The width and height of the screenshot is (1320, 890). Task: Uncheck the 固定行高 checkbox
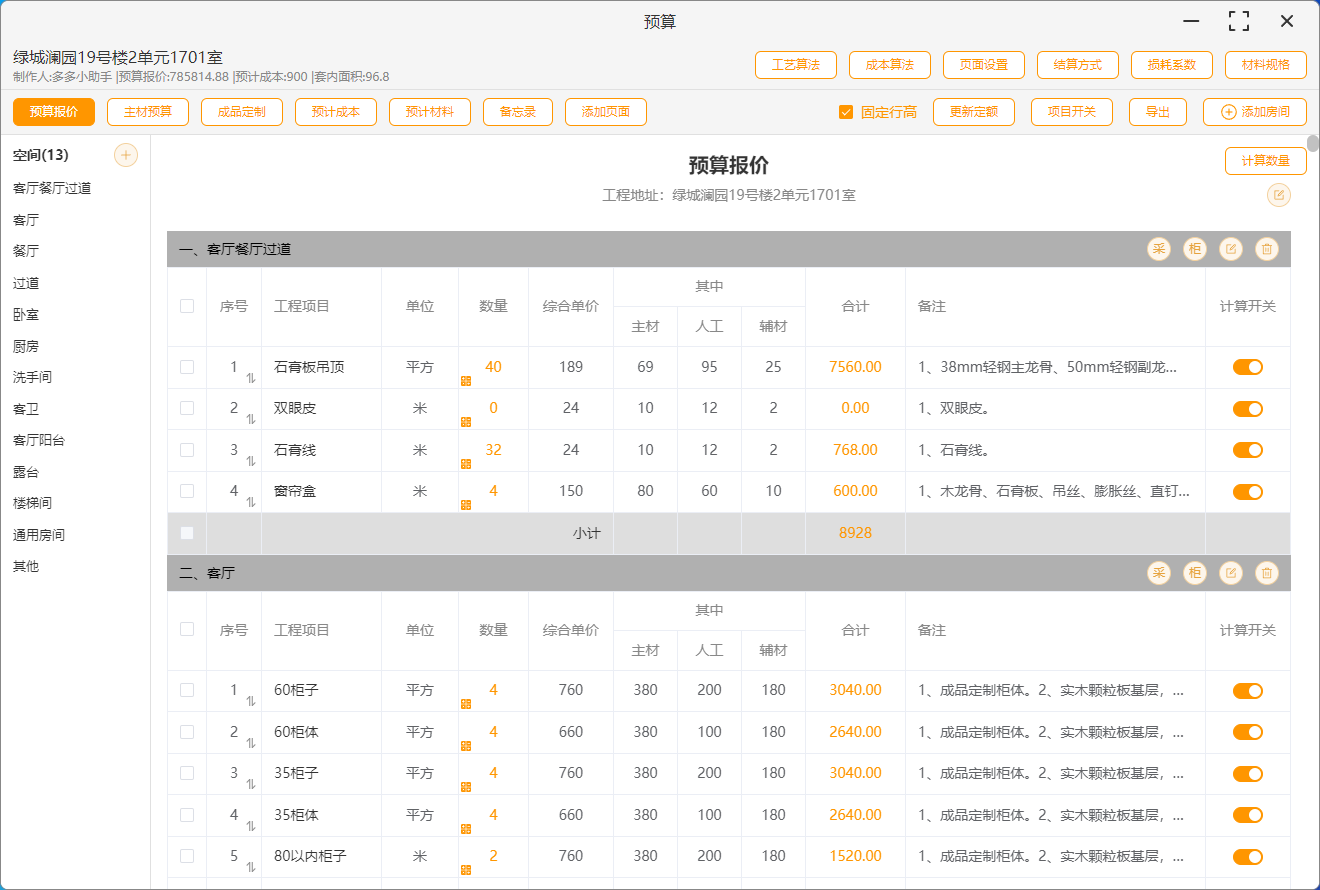(846, 112)
